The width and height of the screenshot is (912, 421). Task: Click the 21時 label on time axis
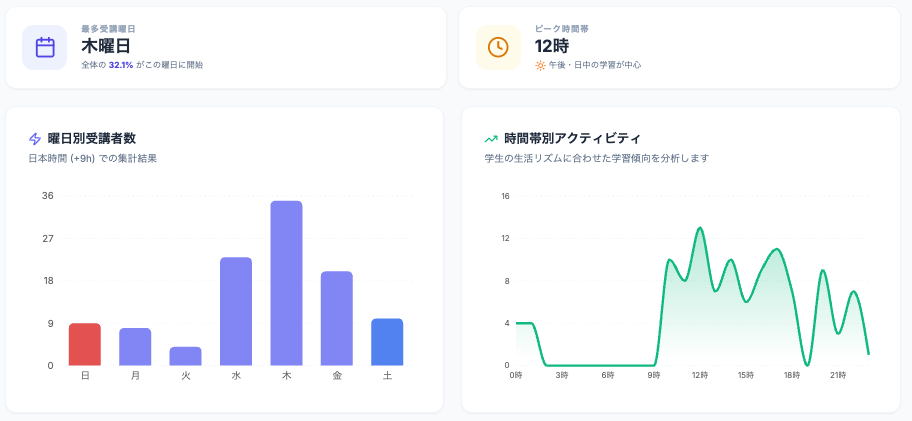click(x=837, y=375)
